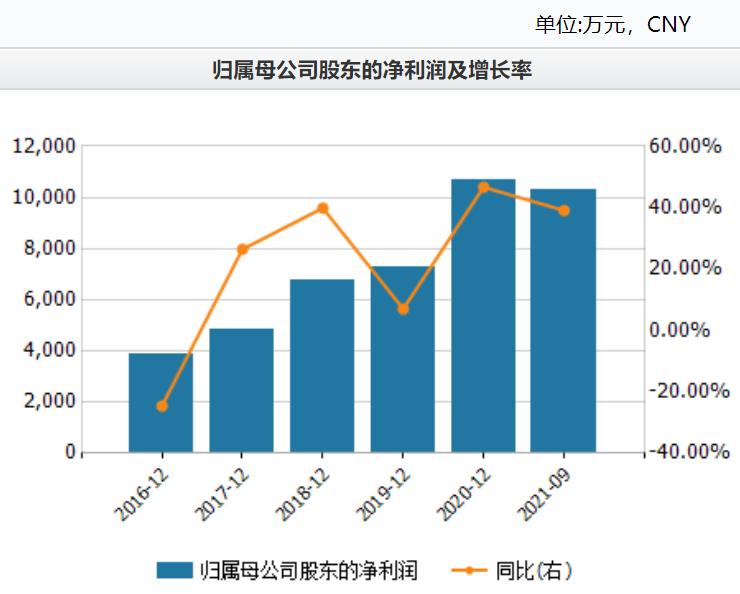Click the 12,000 left axis value
This screenshot has height=594, width=740.
[x=44, y=146]
